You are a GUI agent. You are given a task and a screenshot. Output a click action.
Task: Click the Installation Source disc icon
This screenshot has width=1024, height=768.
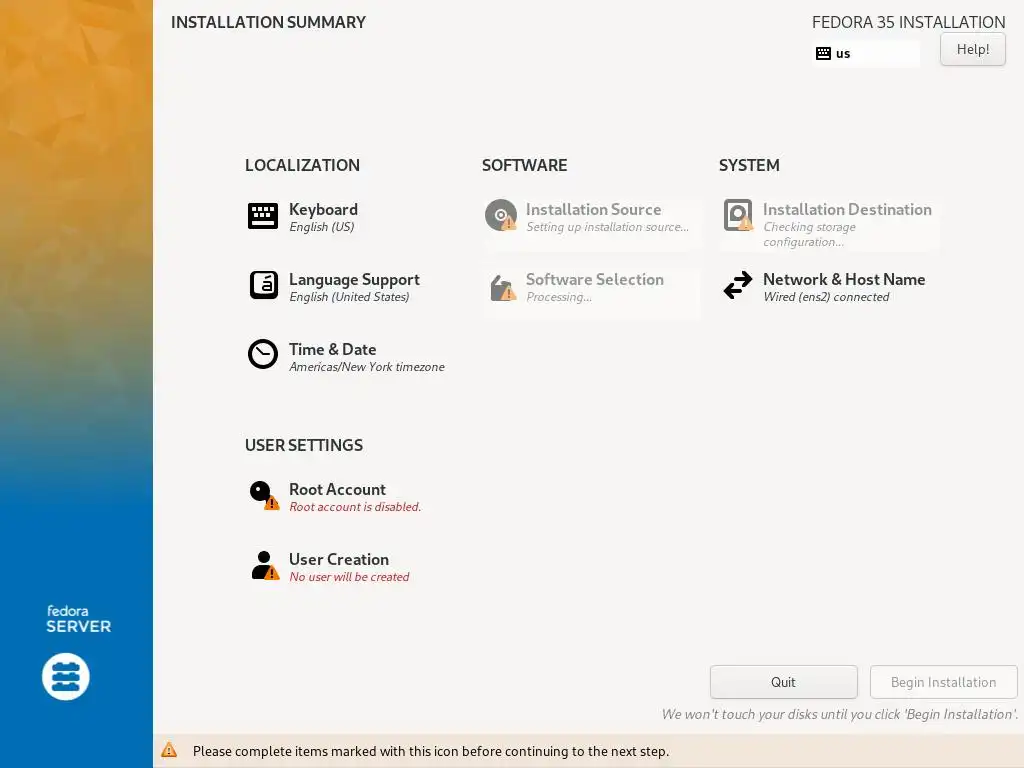click(501, 216)
